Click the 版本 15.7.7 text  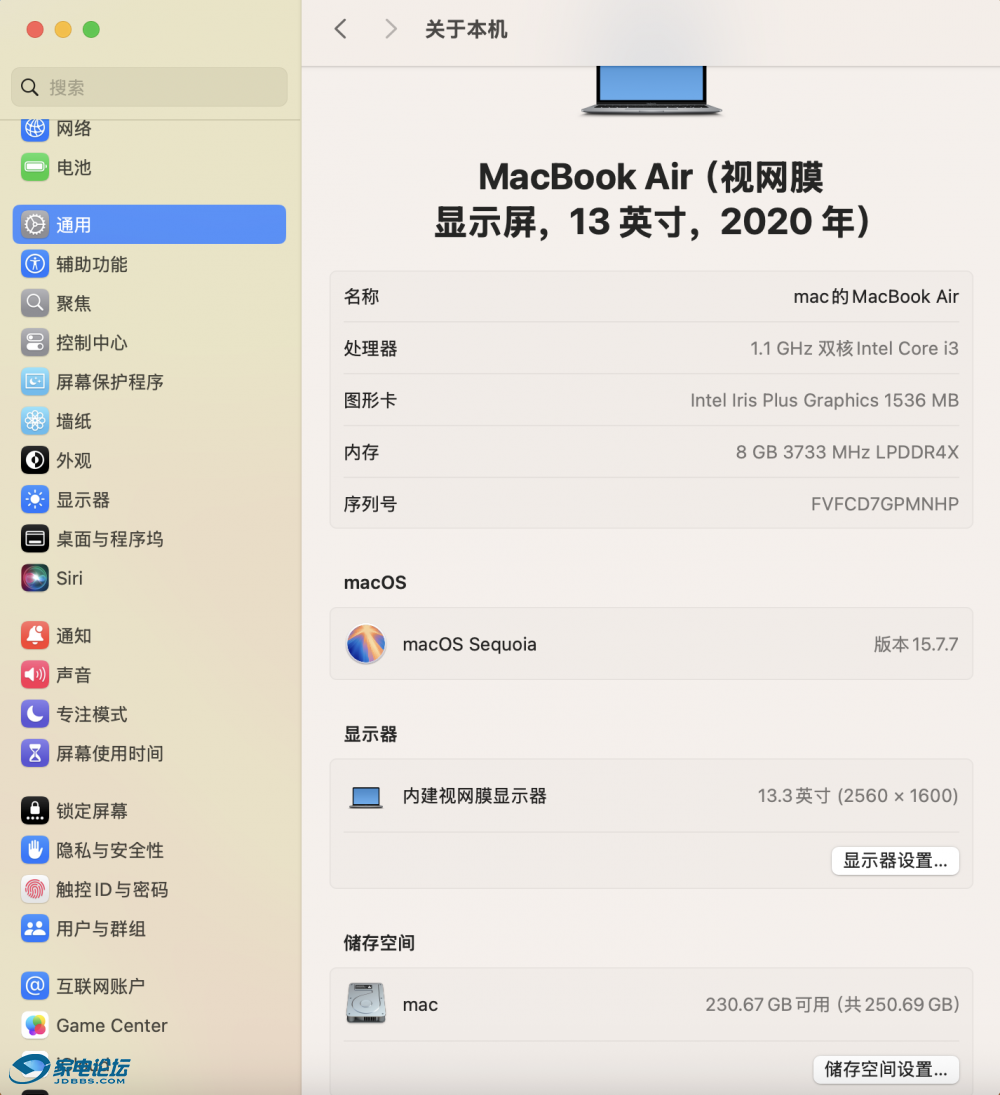pyautogui.click(x=916, y=644)
